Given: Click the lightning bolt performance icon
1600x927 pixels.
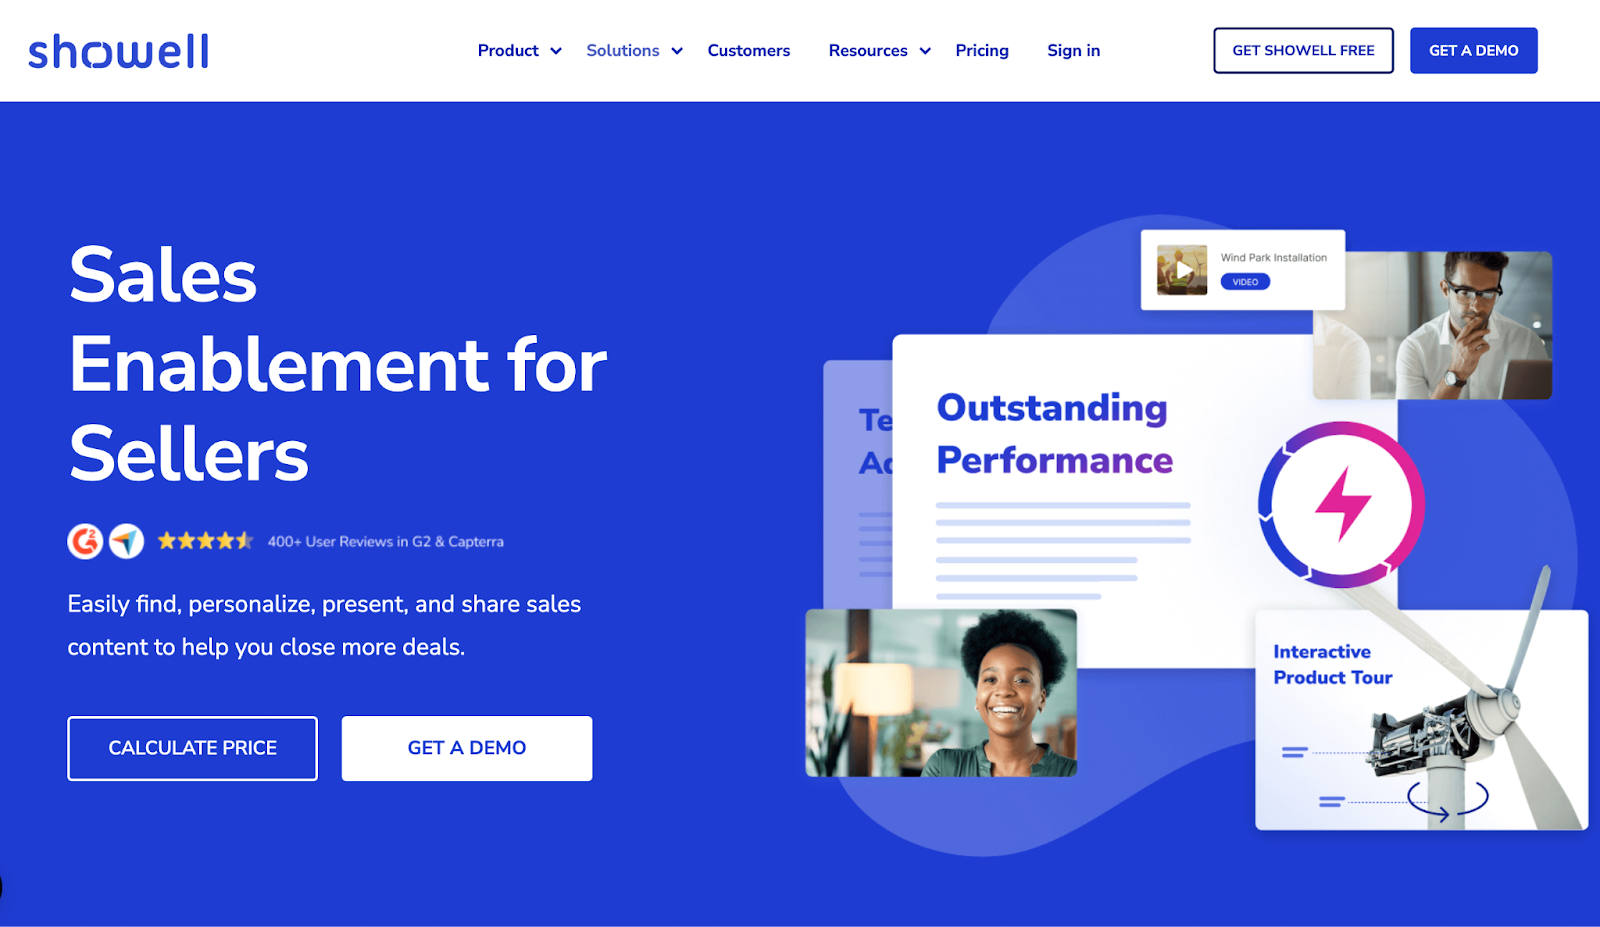Looking at the screenshot, I should tap(1341, 504).
